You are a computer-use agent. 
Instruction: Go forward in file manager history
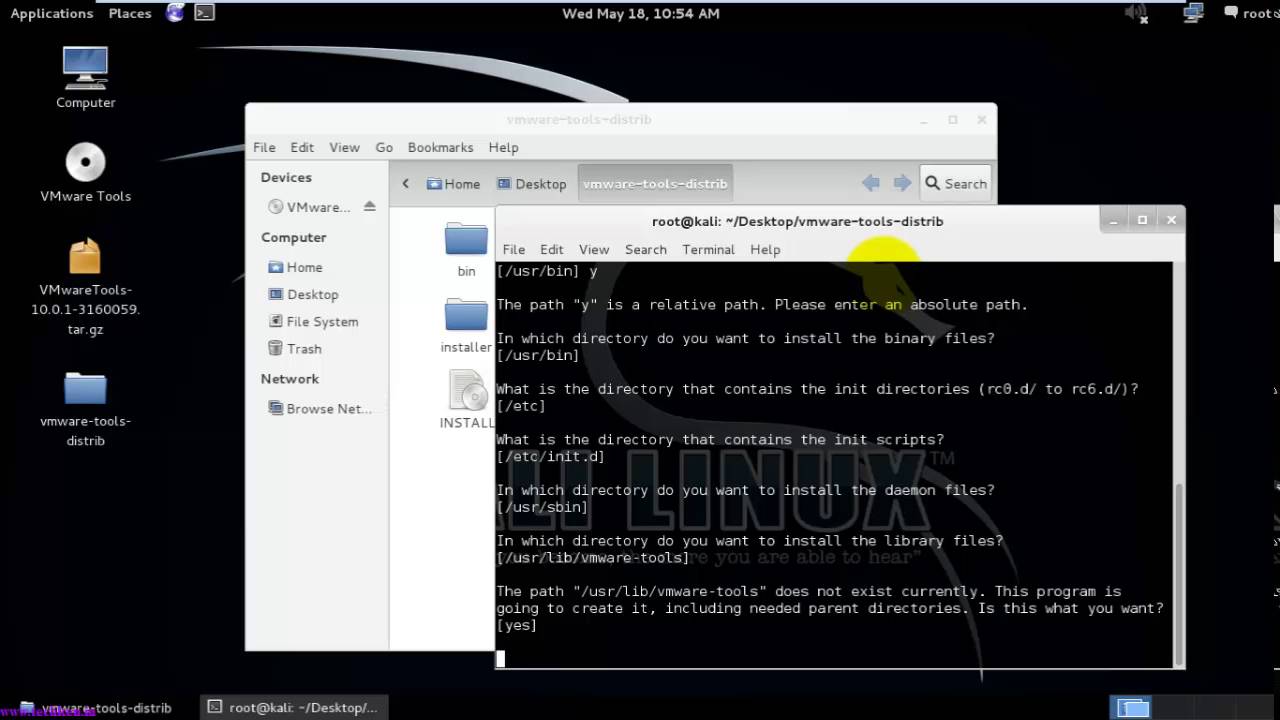point(902,183)
